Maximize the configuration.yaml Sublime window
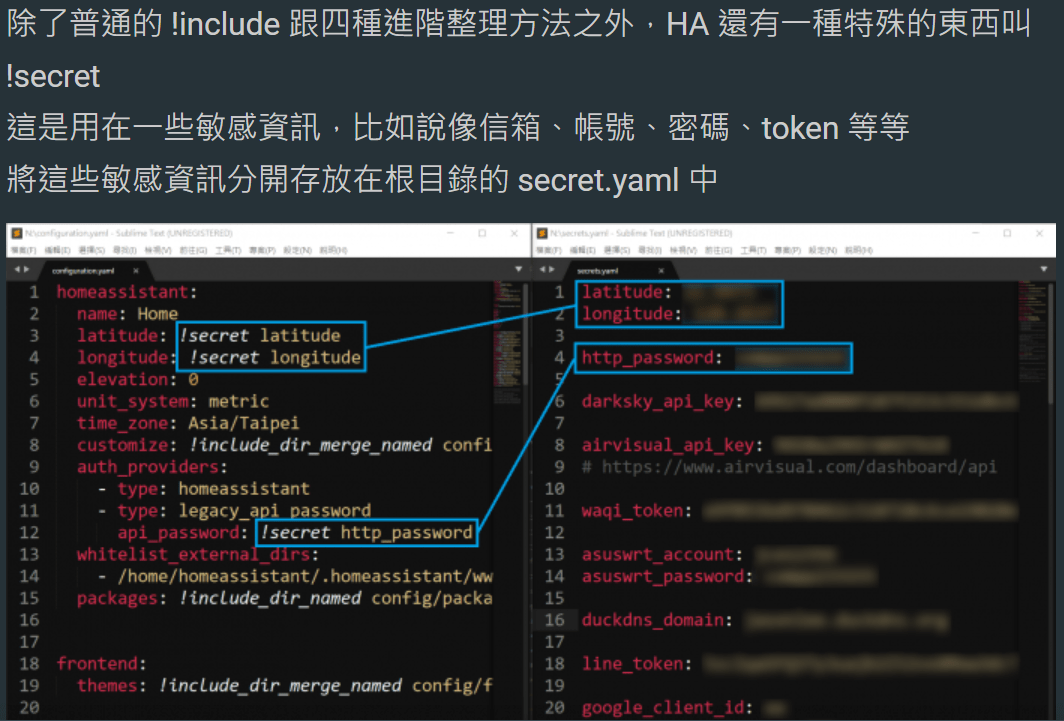Viewport: 1064px width, 721px height. click(482, 233)
